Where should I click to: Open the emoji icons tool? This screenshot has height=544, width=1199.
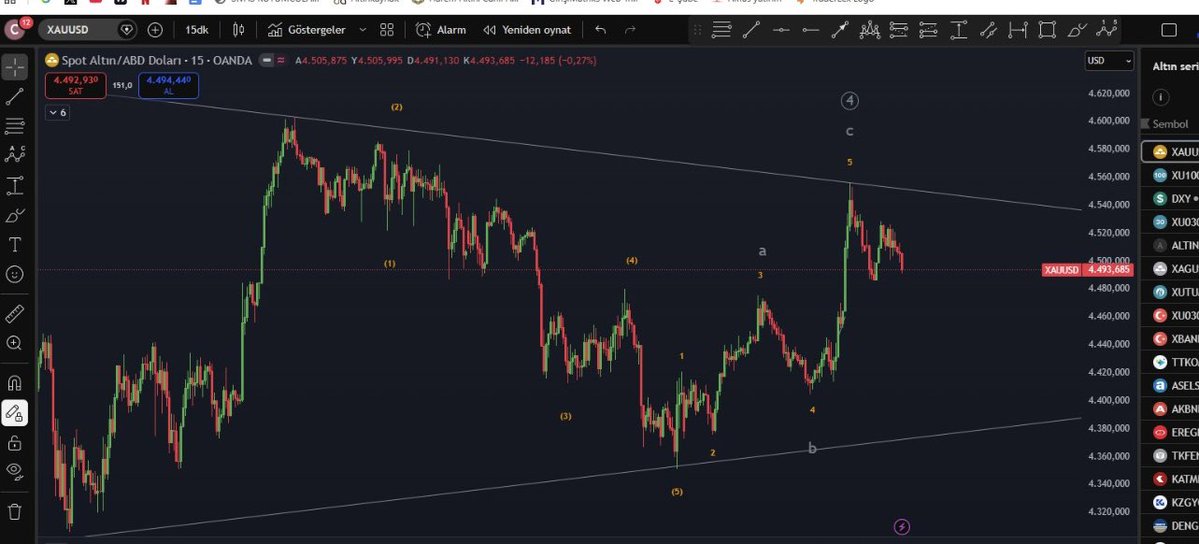click(15, 274)
